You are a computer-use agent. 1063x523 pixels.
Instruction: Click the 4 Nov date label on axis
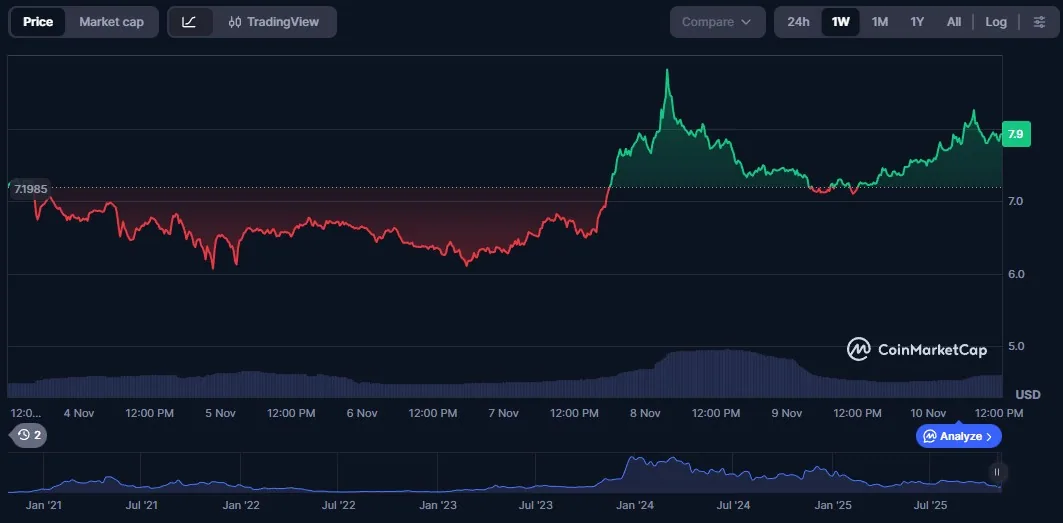[79, 413]
